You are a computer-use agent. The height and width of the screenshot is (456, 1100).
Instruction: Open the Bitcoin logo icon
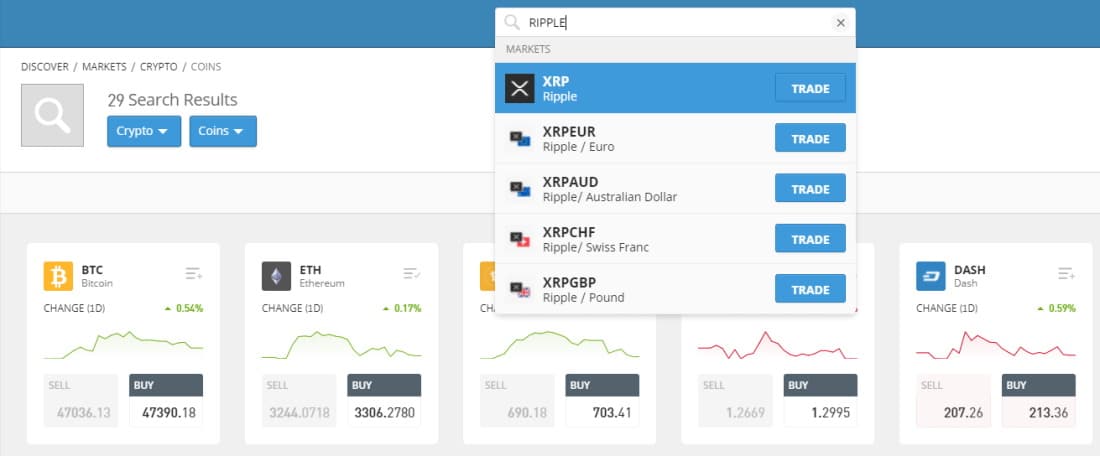[58, 276]
